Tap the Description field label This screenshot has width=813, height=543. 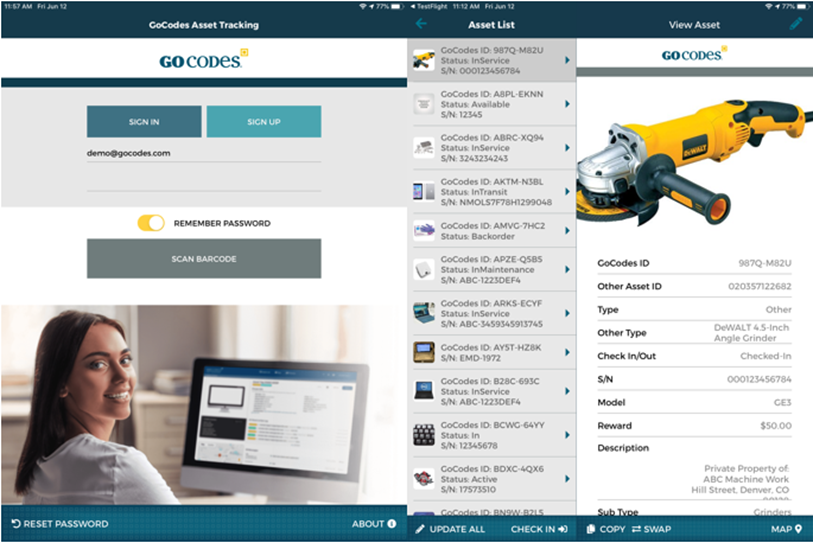(623, 448)
